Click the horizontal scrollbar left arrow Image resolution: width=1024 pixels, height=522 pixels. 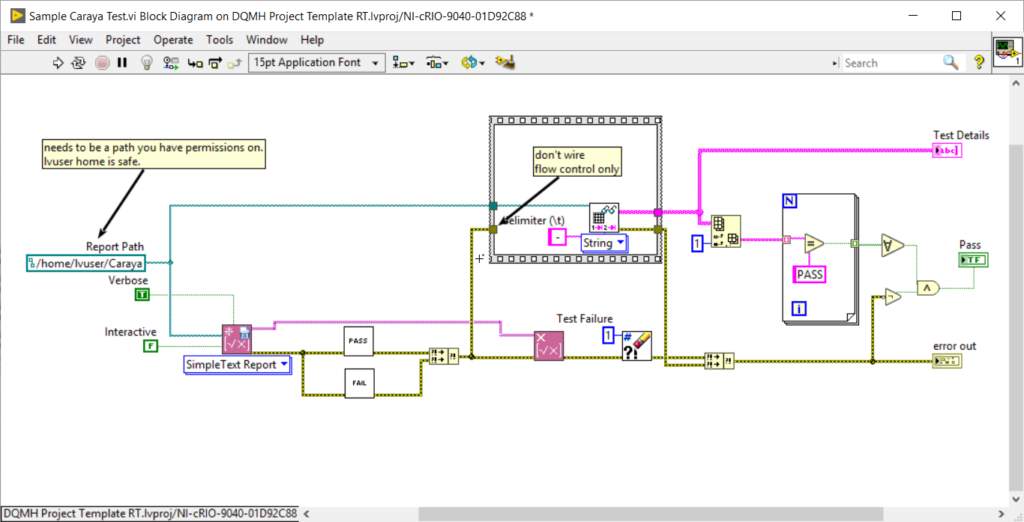pyautogui.click(x=306, y=514)
